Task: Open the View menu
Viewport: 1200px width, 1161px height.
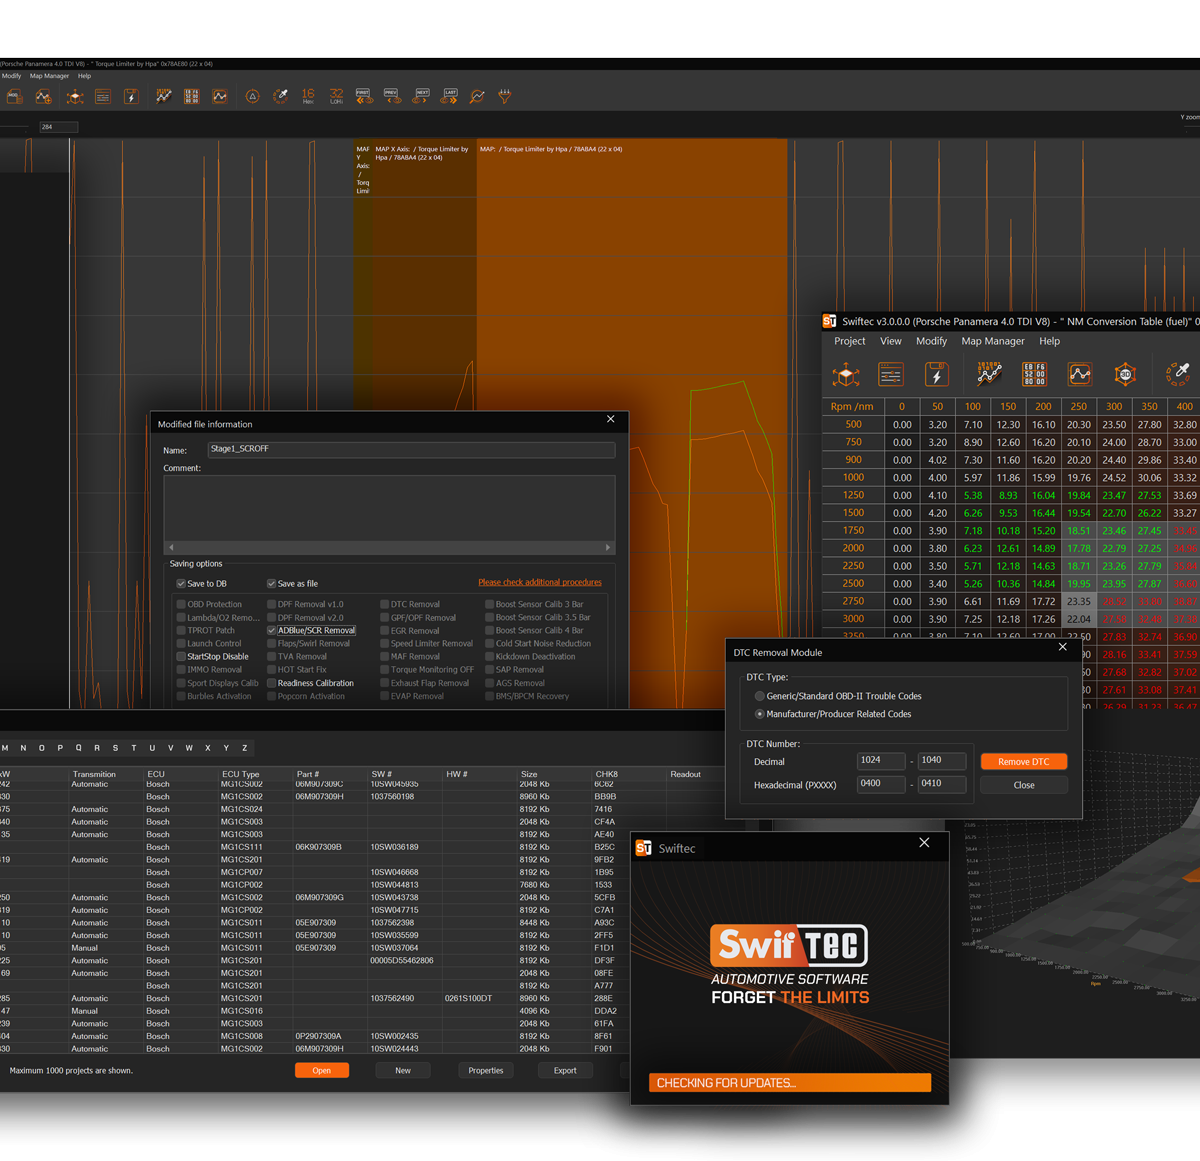Action: pos(890,341)
